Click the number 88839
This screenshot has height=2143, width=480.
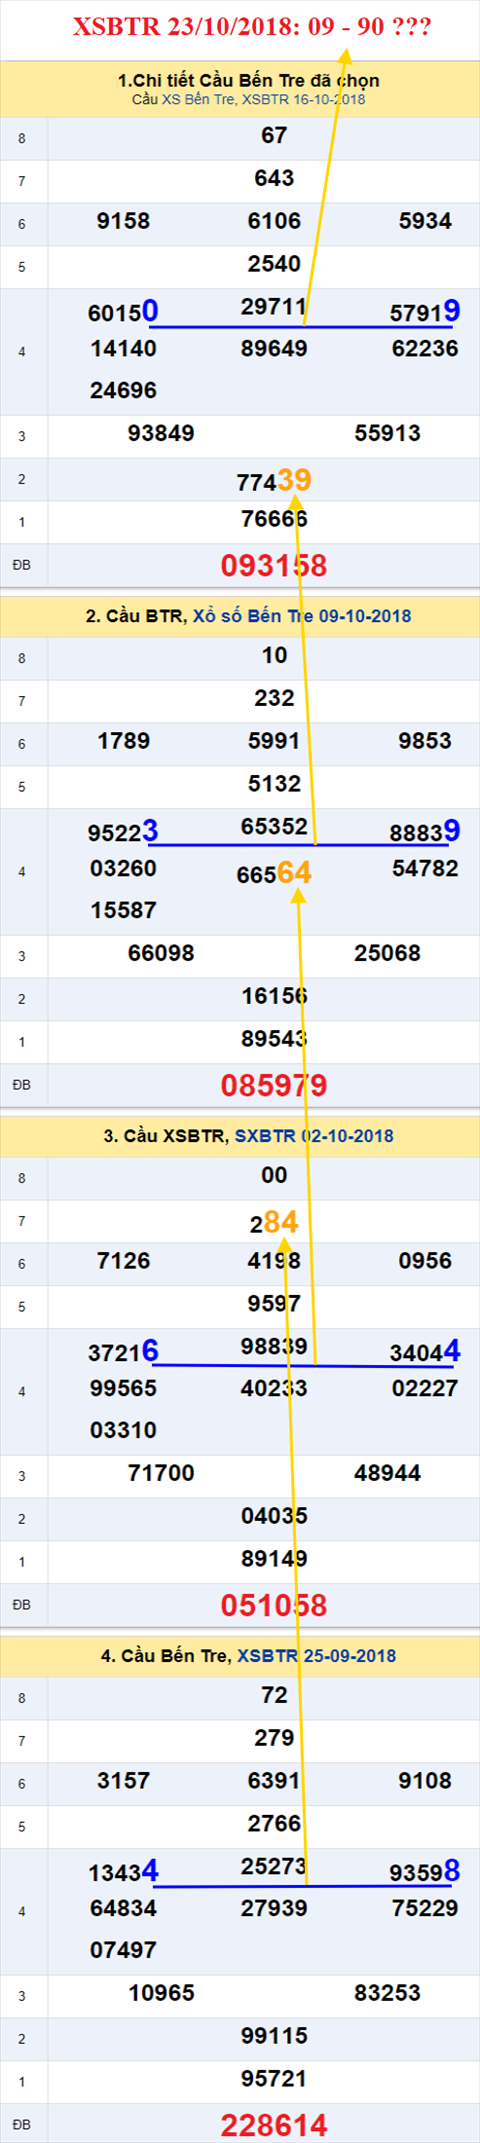click(x=425, y=832)
